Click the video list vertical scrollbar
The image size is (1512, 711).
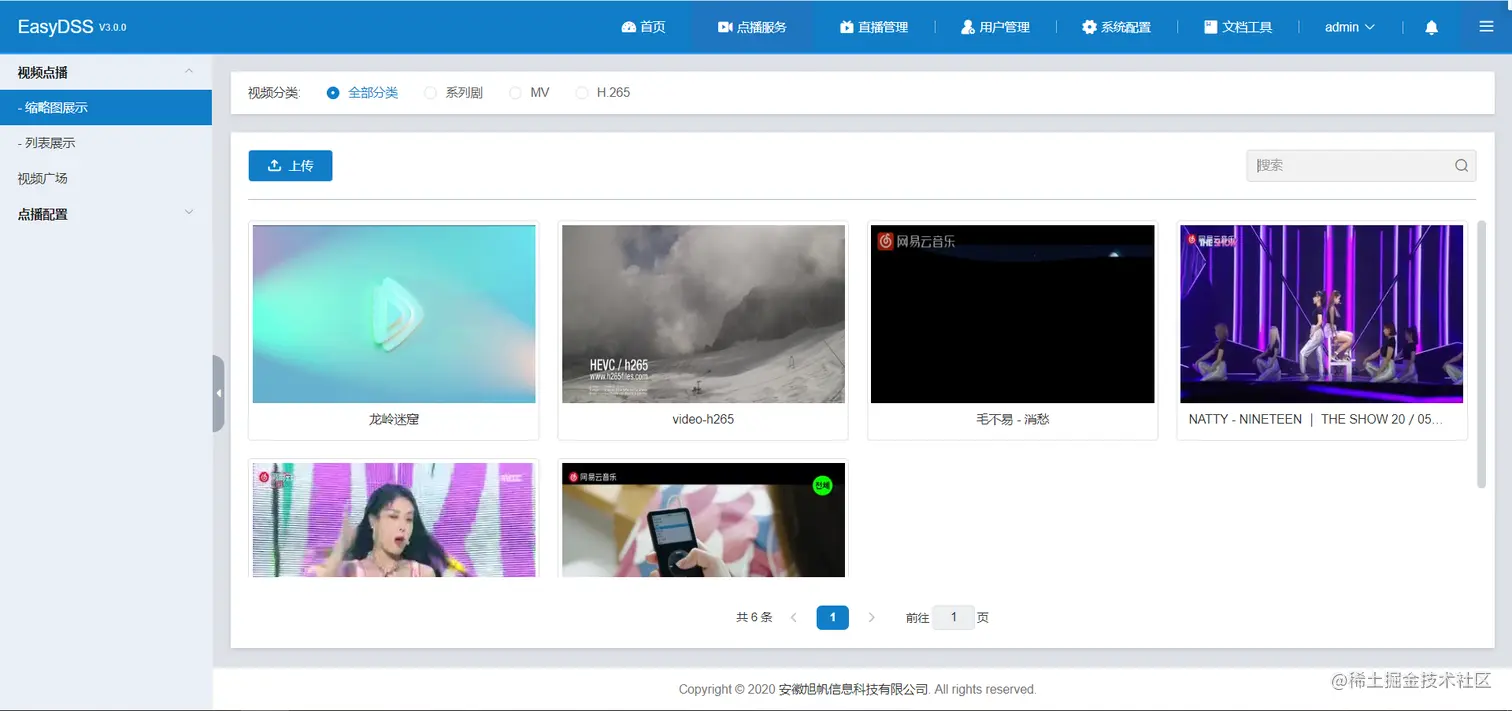pyautogui.click(x=1482, y=354)
